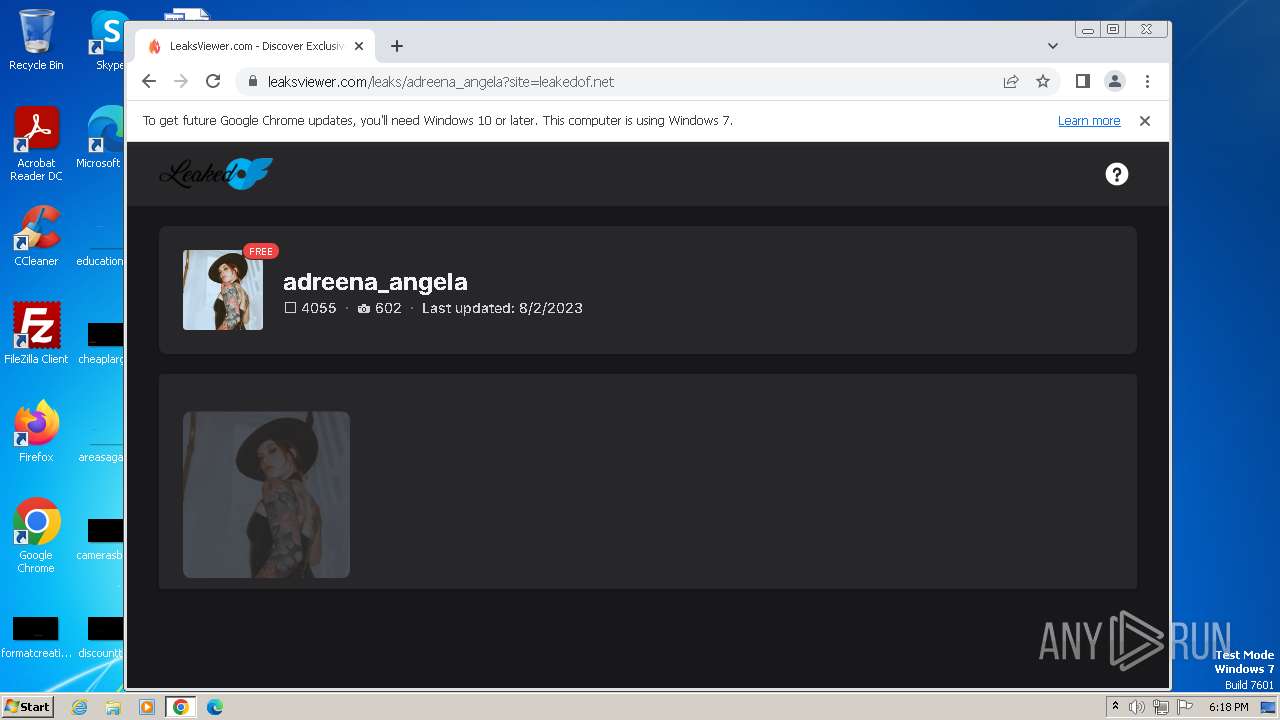Click the network tray icon
1280x720 pixels.
(x=1161, y=707)
